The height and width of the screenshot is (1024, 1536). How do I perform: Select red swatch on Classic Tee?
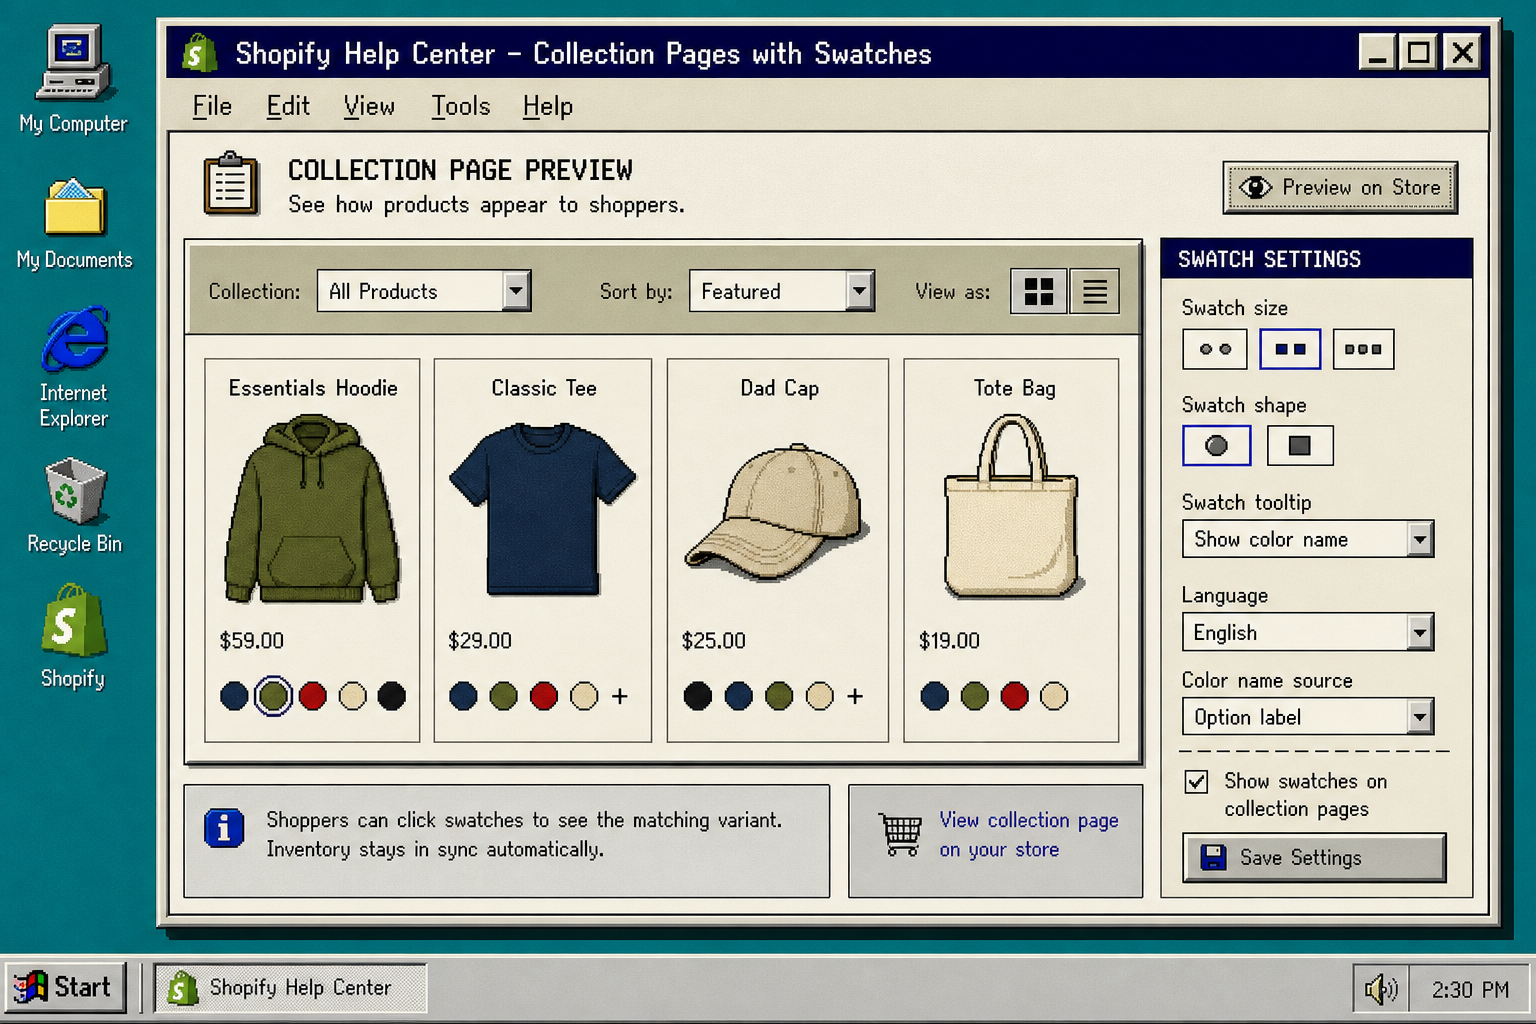544,696
